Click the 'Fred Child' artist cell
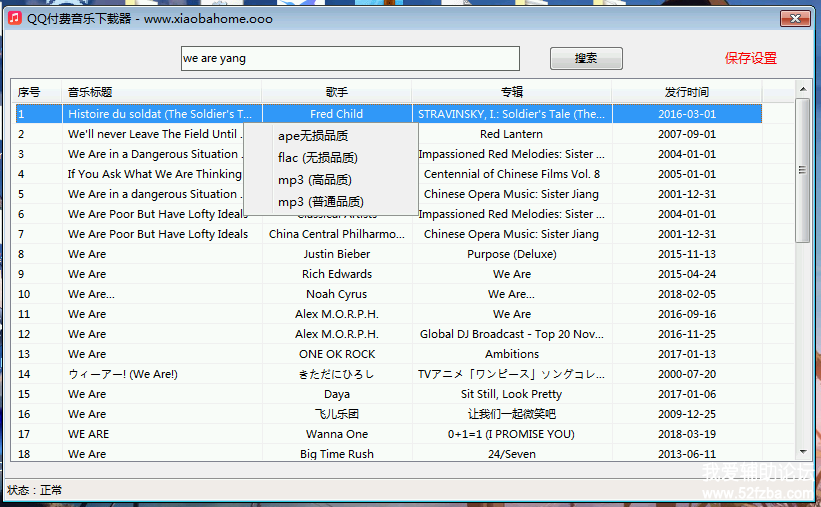821x507 pixels. [x=337, y=114]
